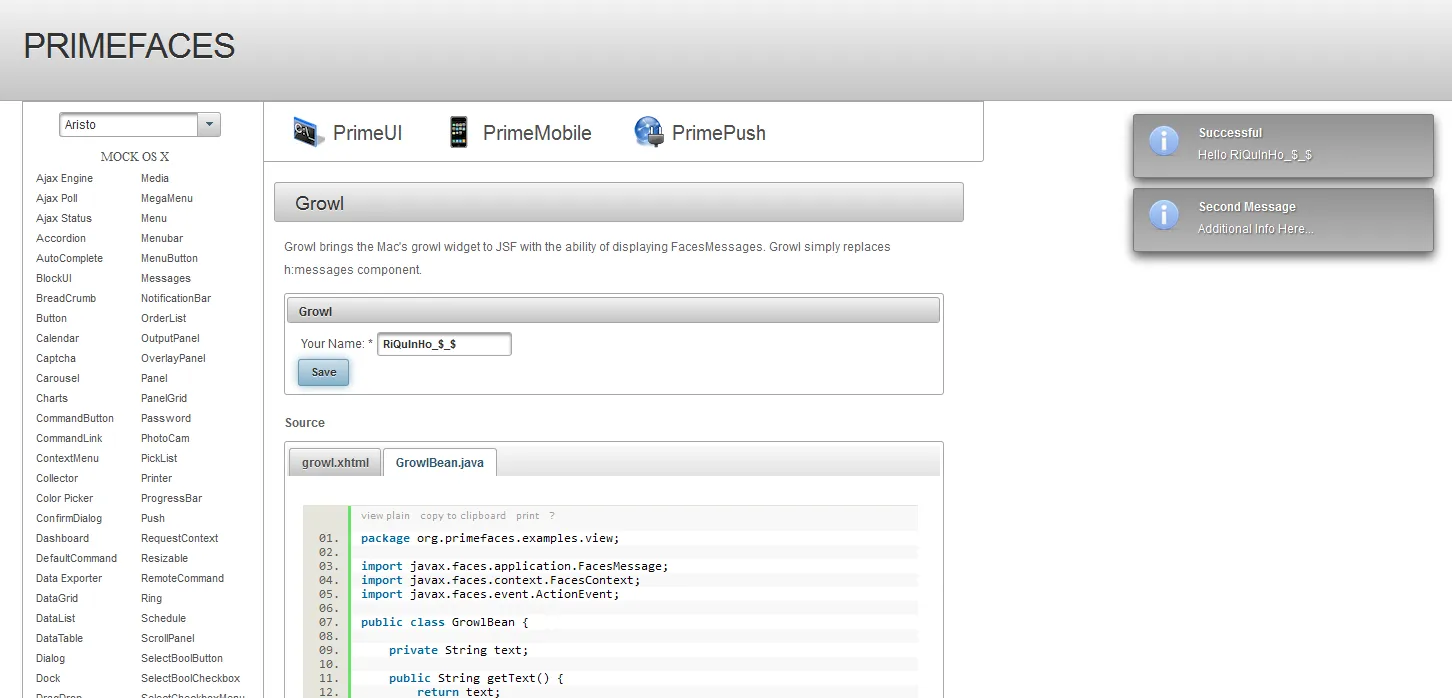Open the Color Picker demo
The height and width of the screenshot is (698, 1452).
[x=65, y=498]
